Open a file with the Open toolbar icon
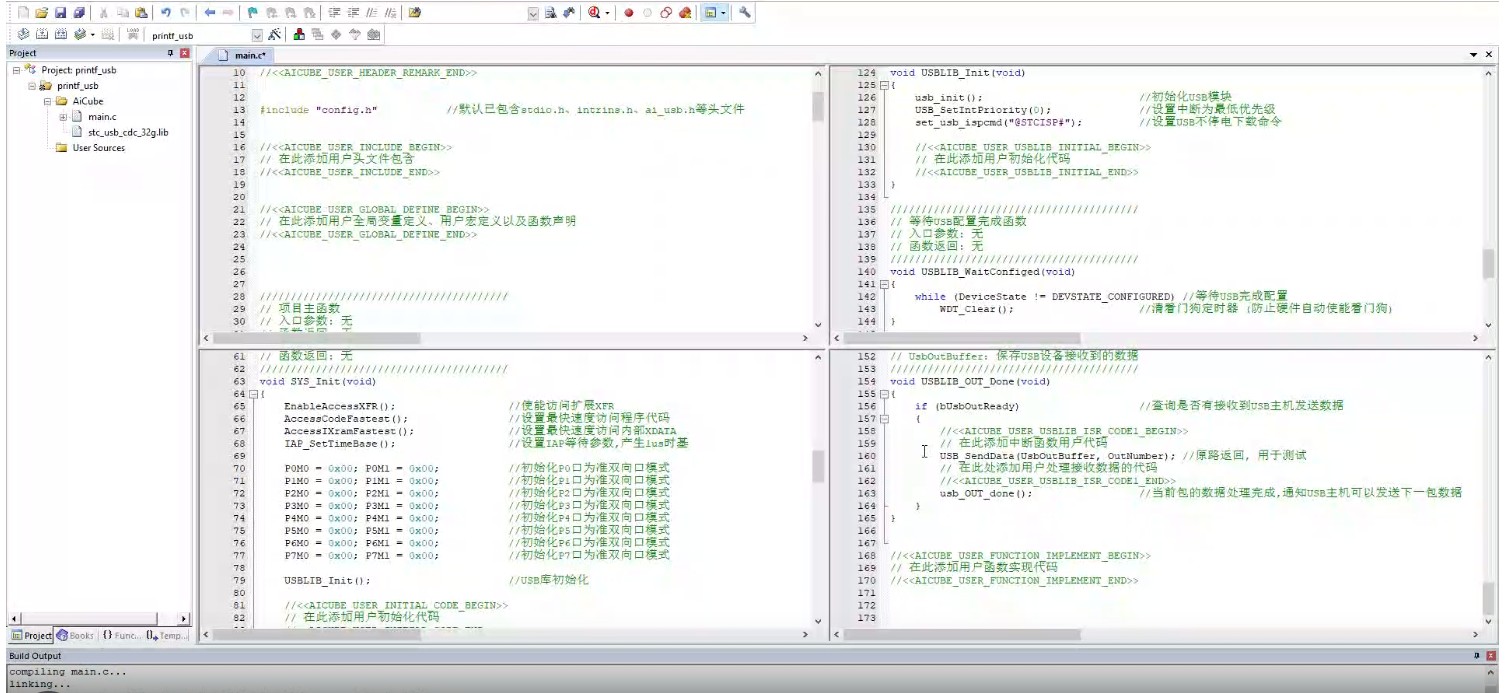The width and height of the screenshot is (1511, 693). (41, 13)
